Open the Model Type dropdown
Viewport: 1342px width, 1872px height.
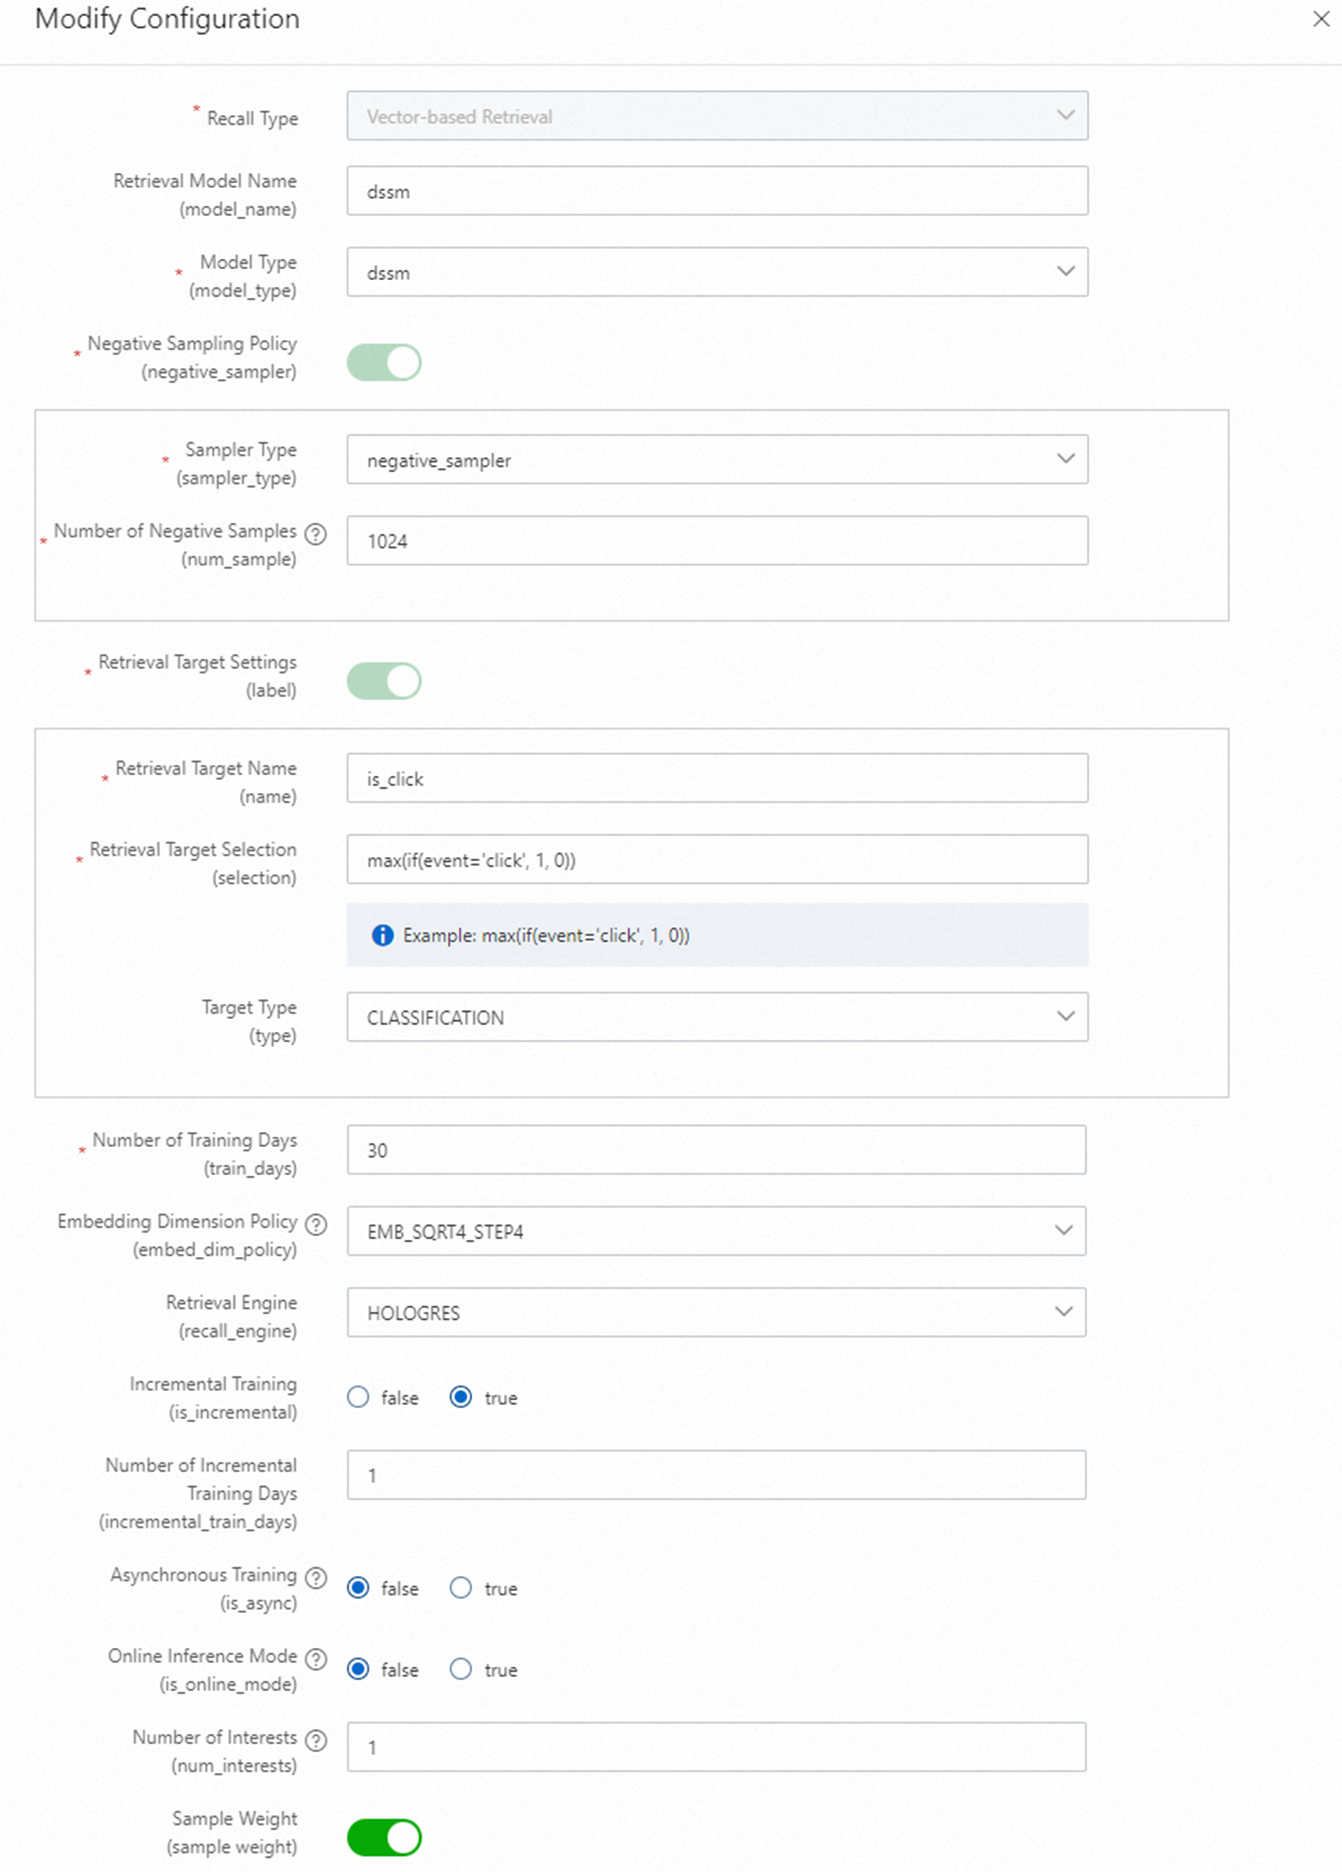pos(716,272)
